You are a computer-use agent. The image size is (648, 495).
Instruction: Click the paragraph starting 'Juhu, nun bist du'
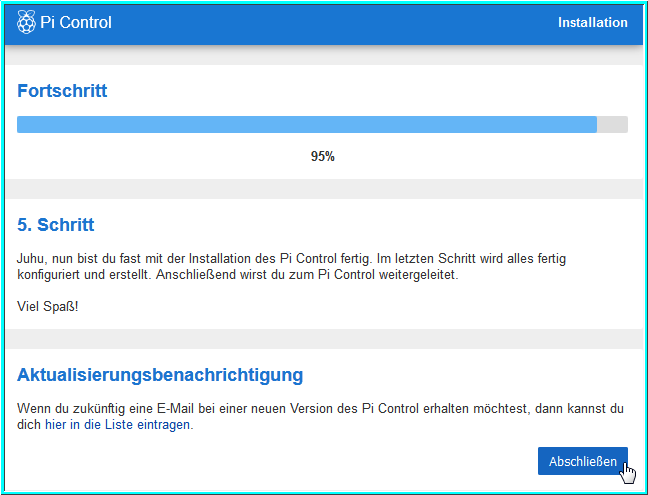coord(291,267)
